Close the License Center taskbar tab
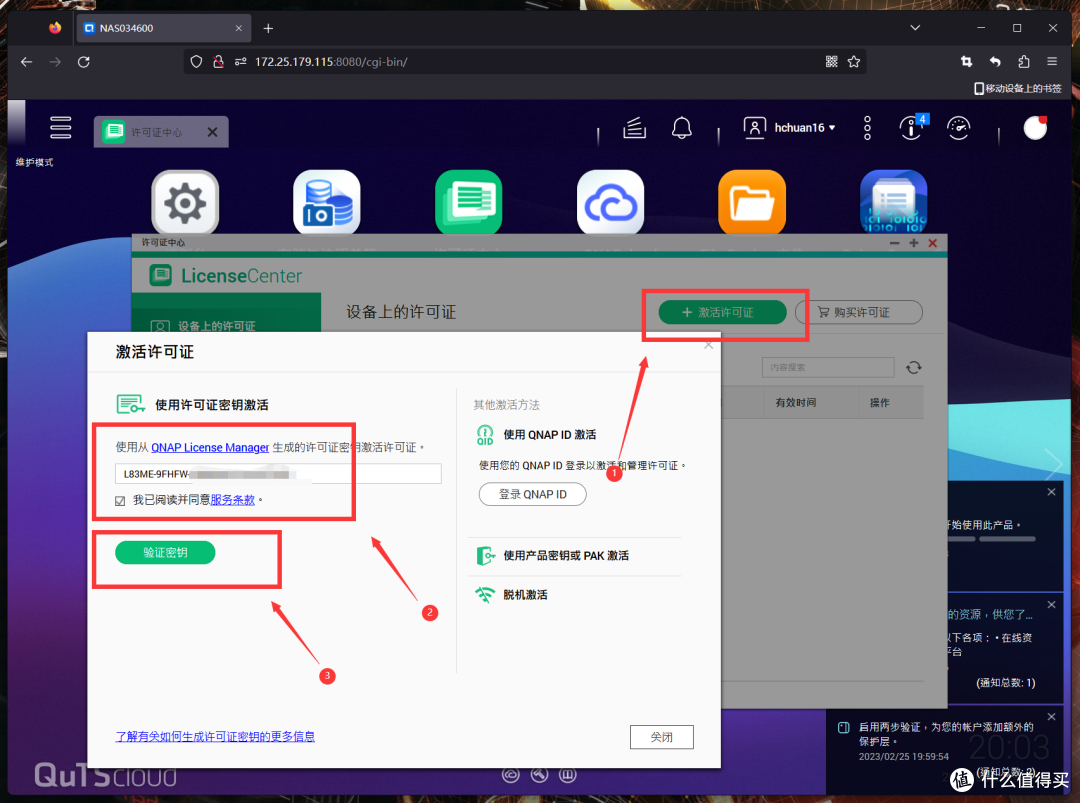 (213, 132)
